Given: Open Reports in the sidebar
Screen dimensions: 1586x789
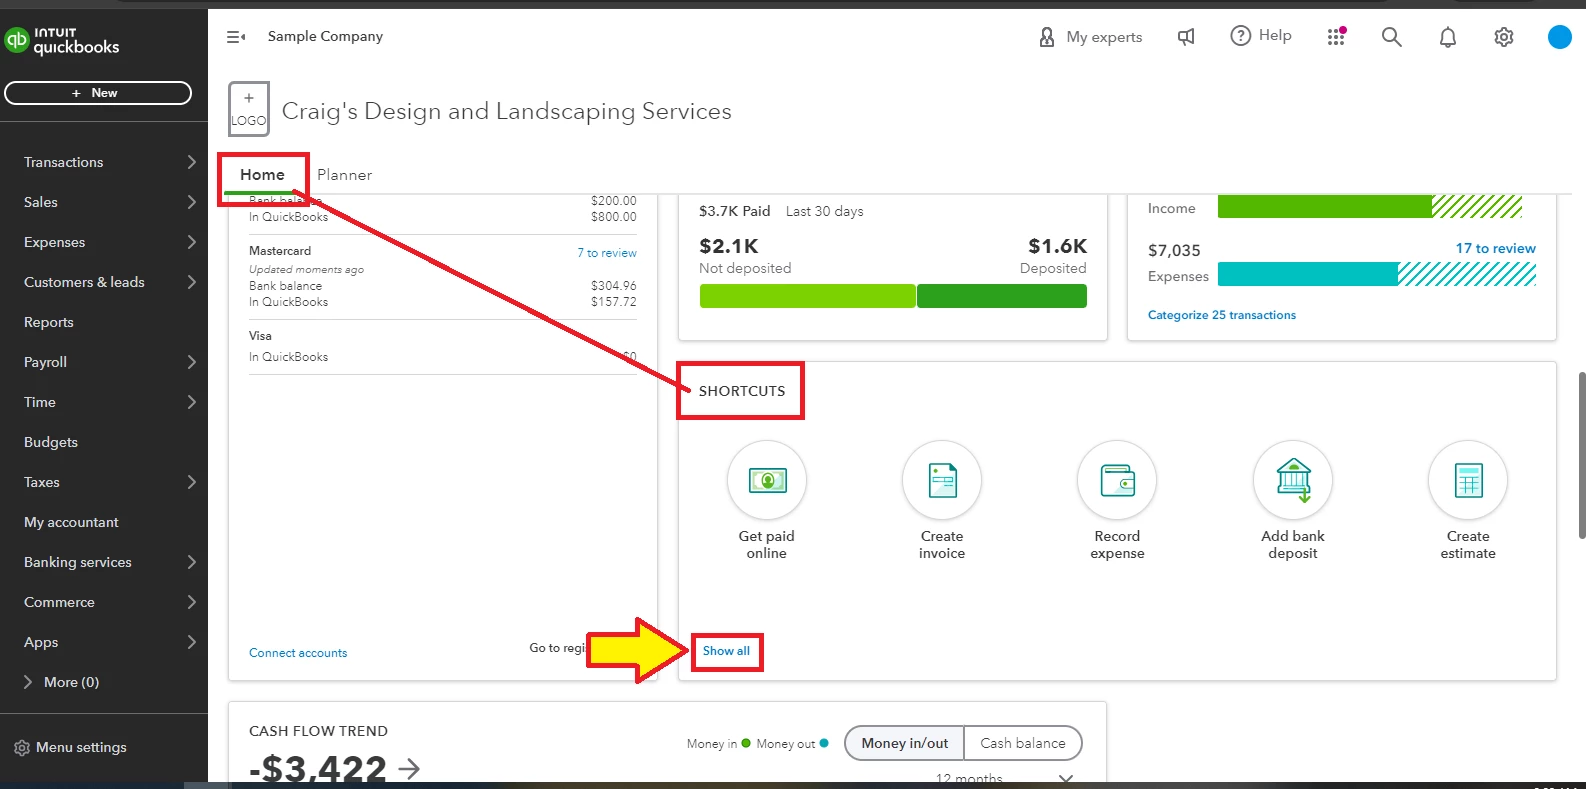Looking at the screenshot, I should pyautogui.click(x=49, y=322).
